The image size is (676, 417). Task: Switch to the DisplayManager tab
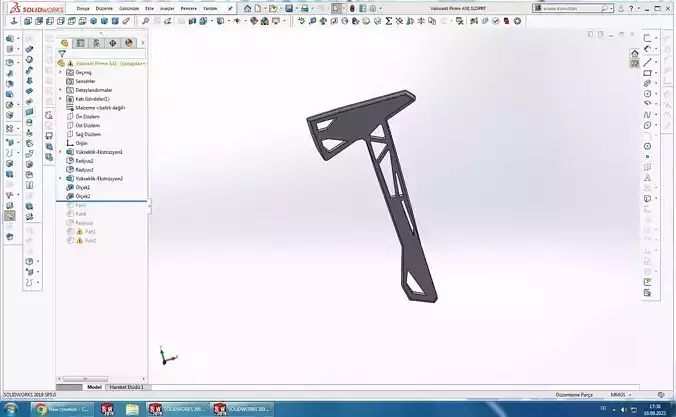pos(128,43)
